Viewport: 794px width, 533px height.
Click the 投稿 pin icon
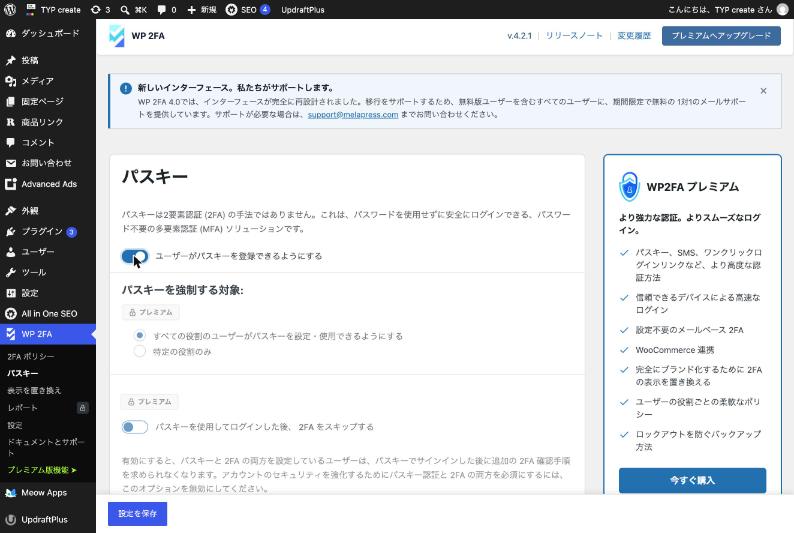point(11,60)
